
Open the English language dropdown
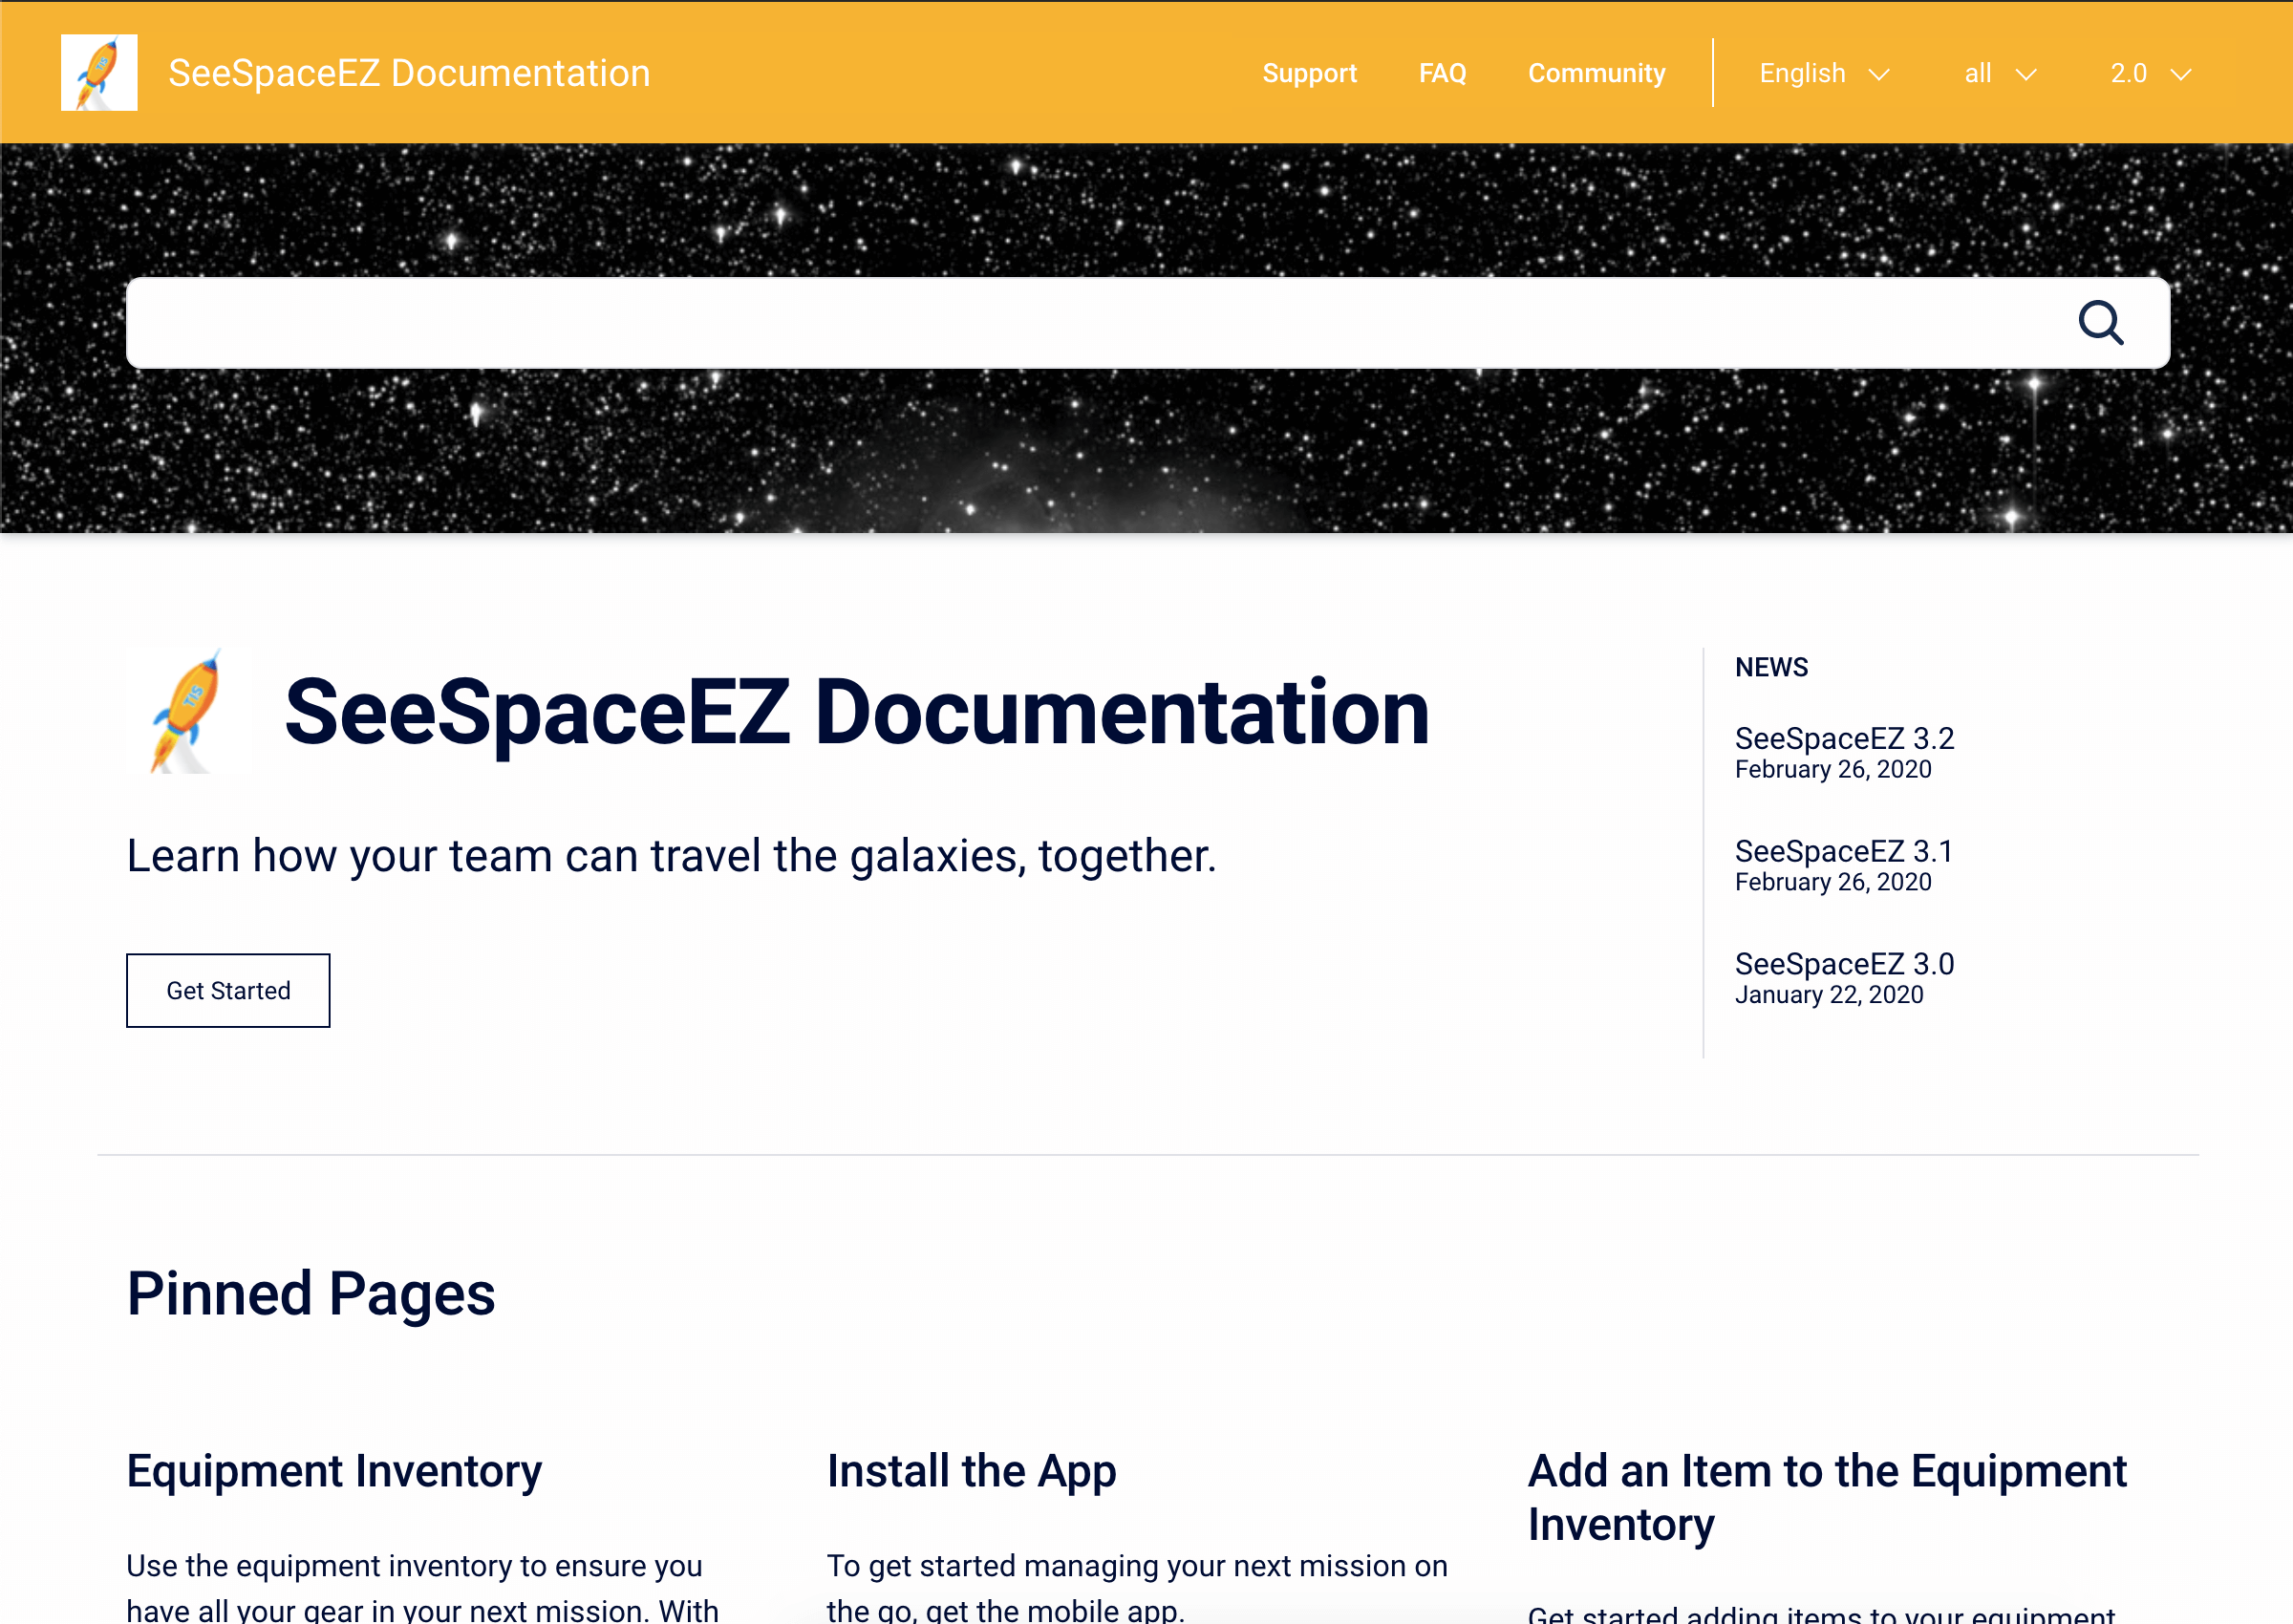1803,73
